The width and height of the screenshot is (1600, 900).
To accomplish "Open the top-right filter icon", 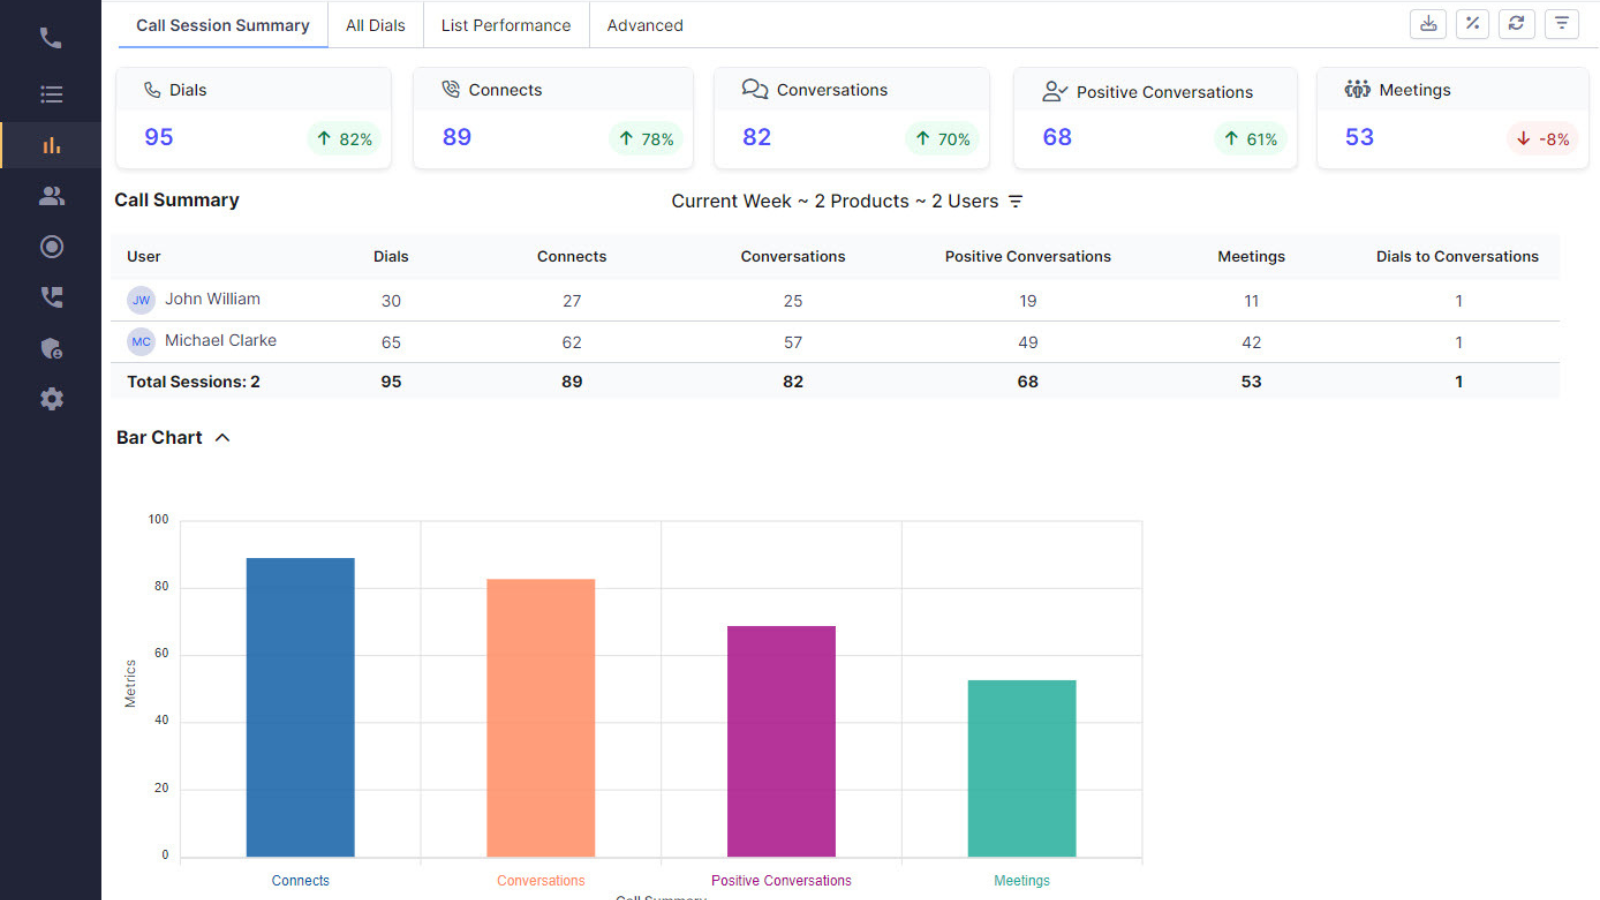I will tap(1561, 24).
